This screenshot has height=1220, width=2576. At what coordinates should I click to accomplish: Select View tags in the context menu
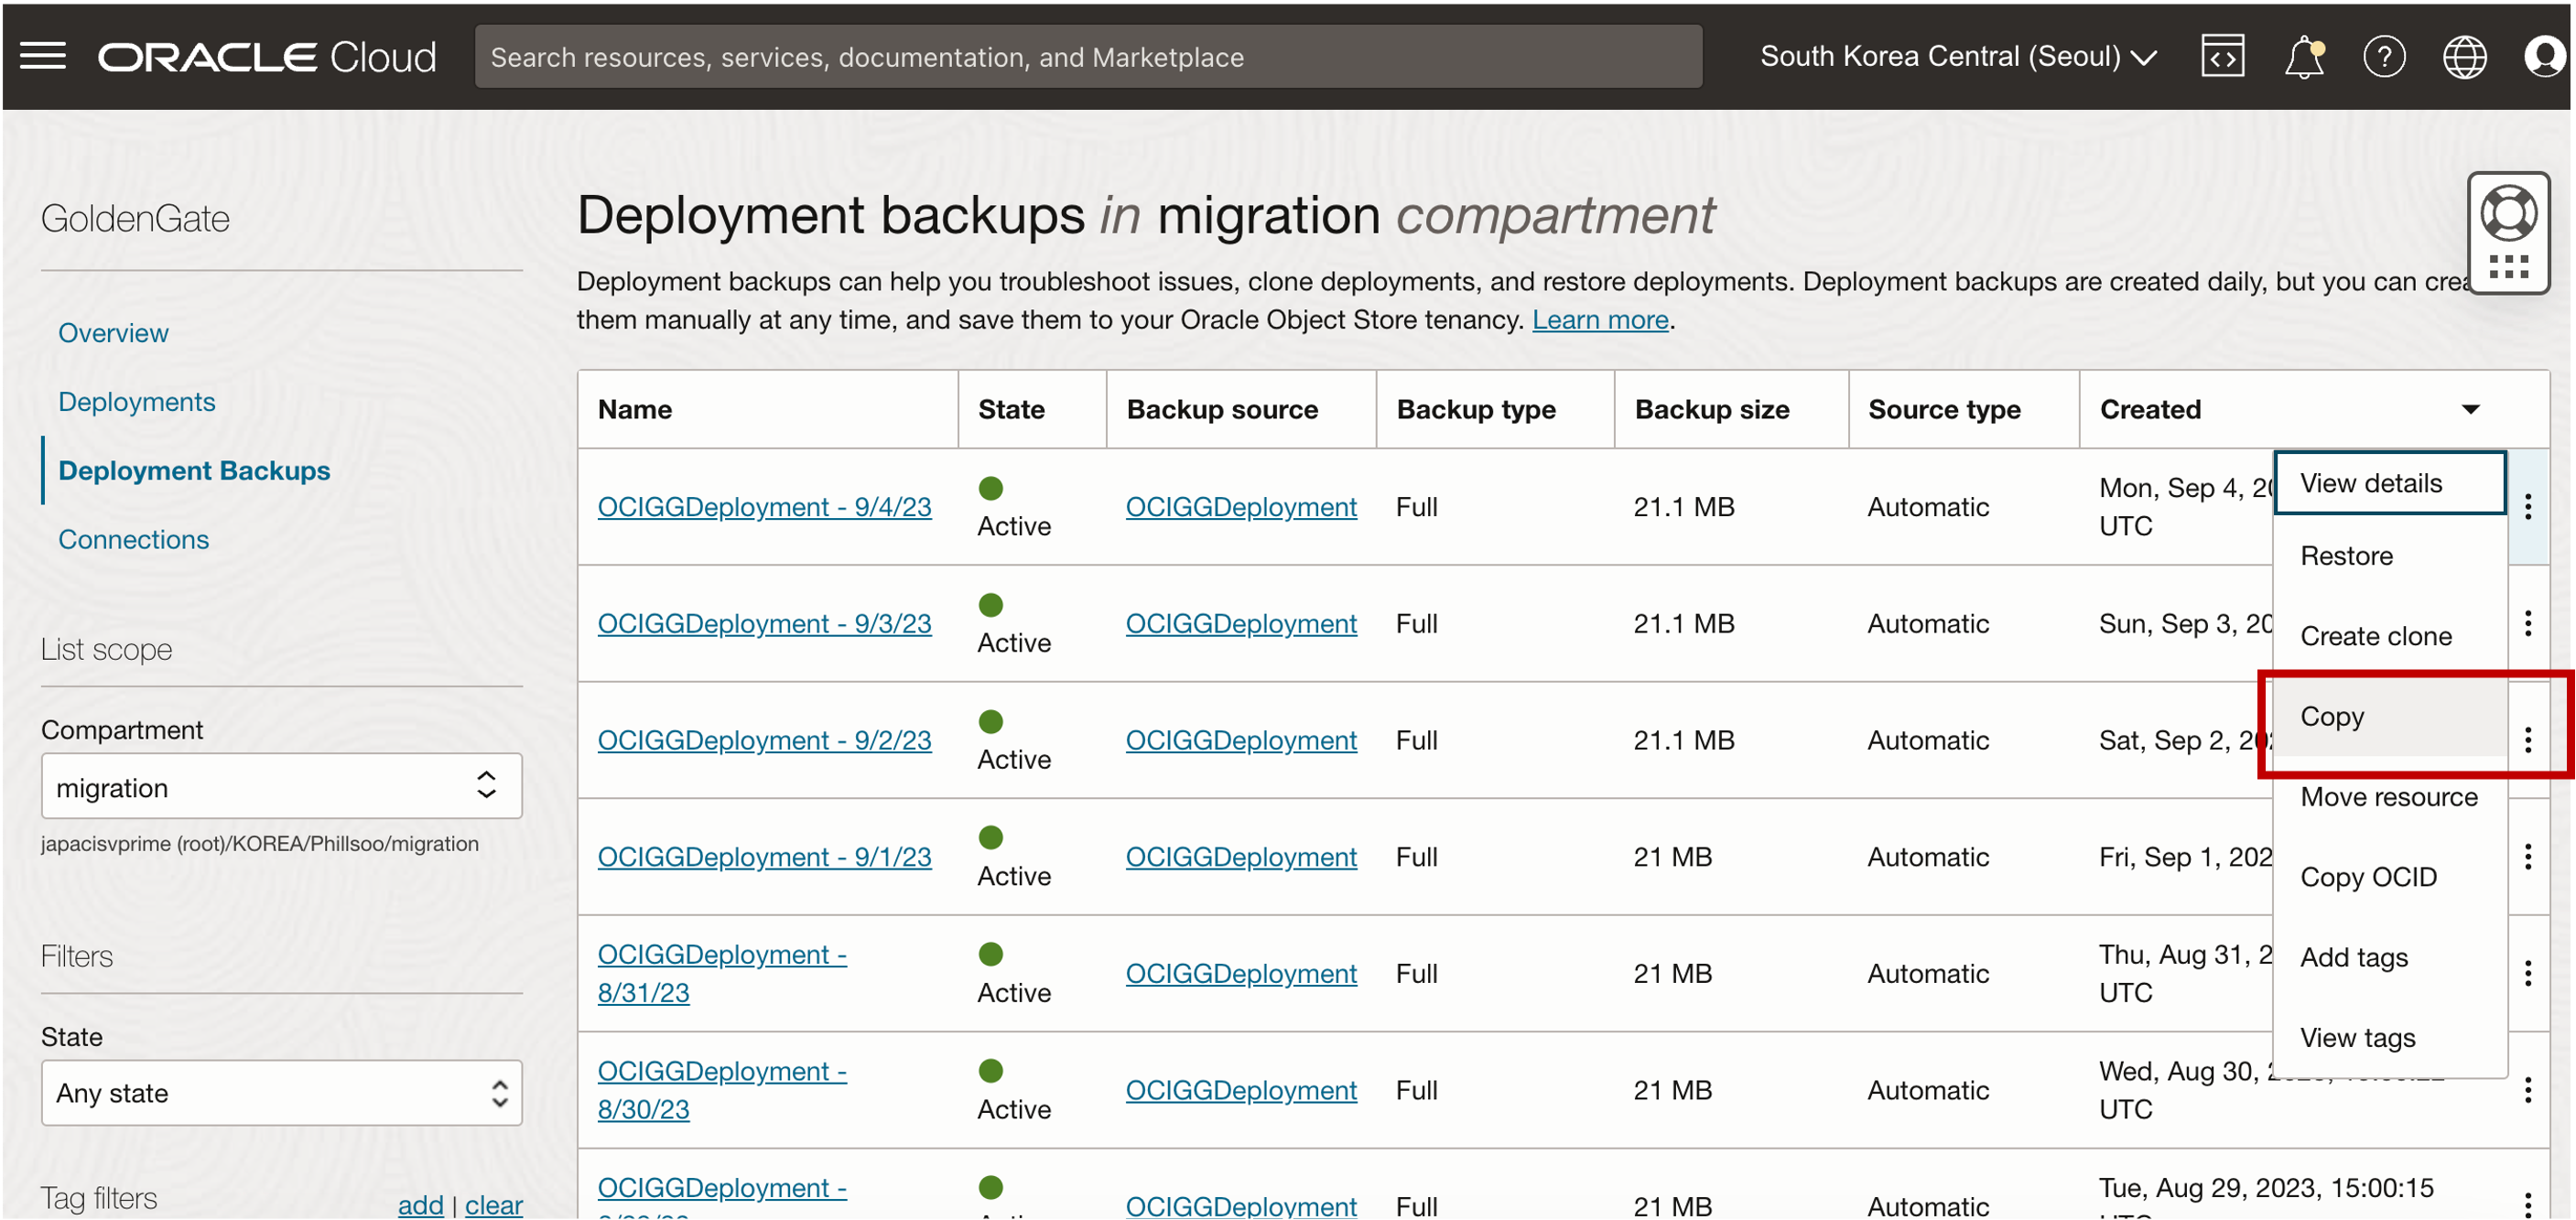point(2390,1039)
